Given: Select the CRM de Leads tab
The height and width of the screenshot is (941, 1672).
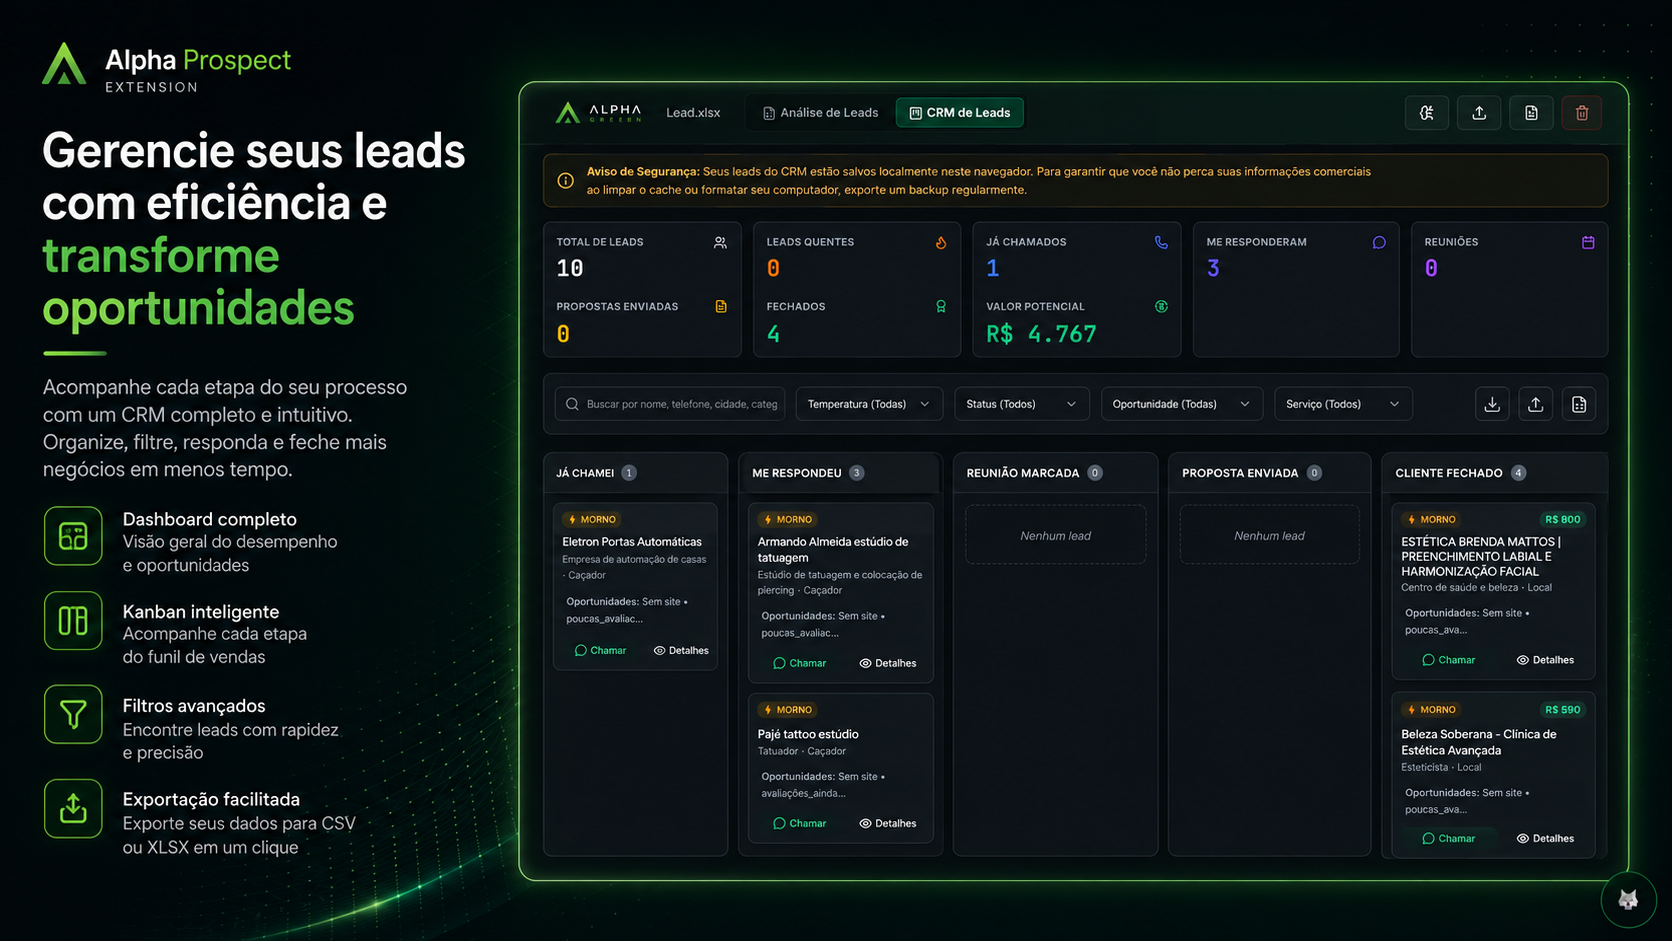Looking at the screenshot, I should 960,113.
